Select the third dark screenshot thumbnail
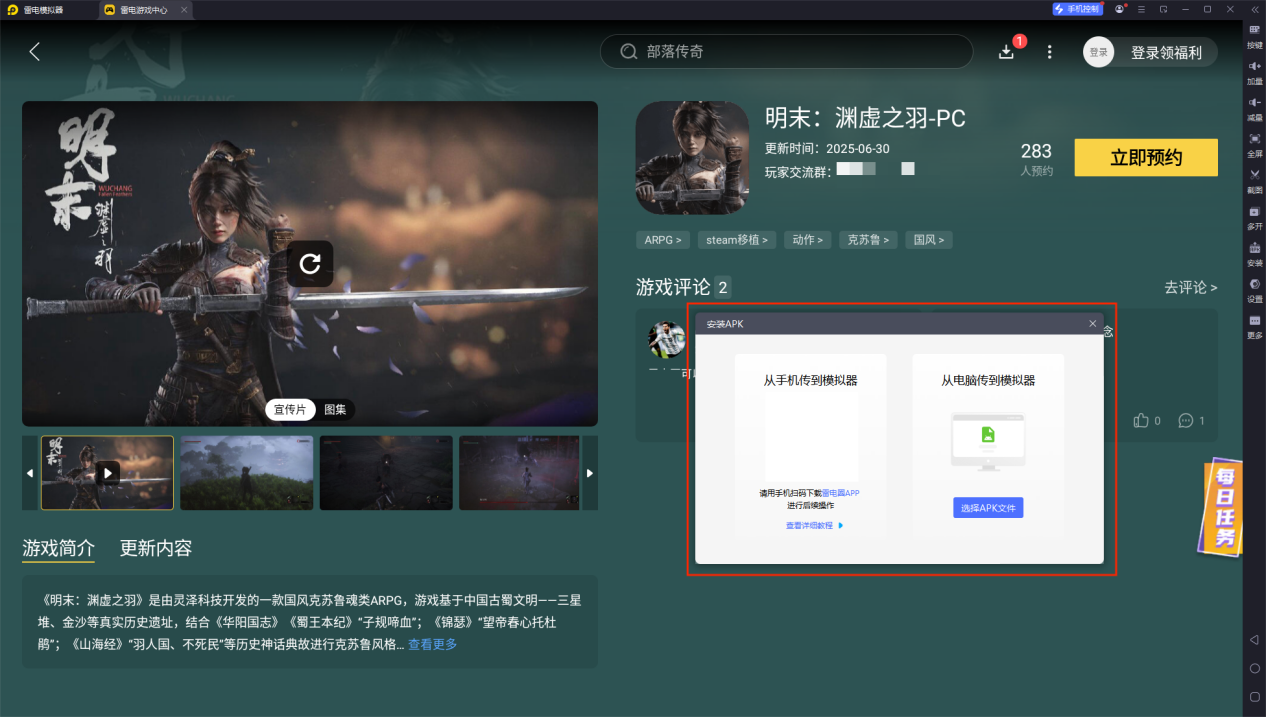1266x717 pixels. click(386, 473)
